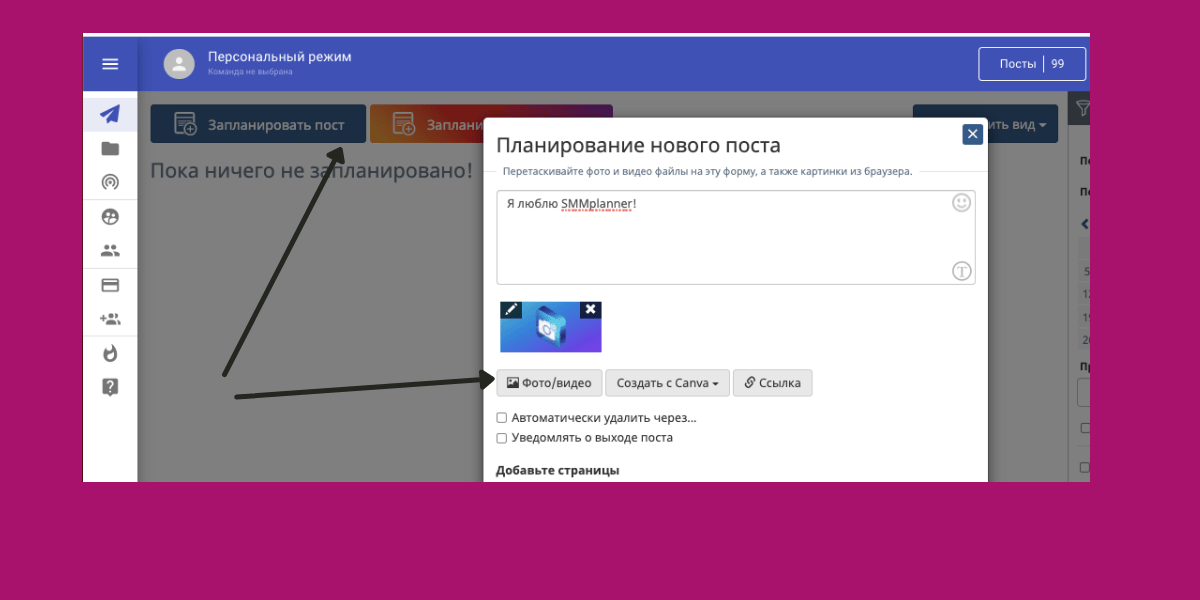Click the question mark help icon
Image resolution: width=1200 pixels, height=600 pixels.
click(110, 387)
